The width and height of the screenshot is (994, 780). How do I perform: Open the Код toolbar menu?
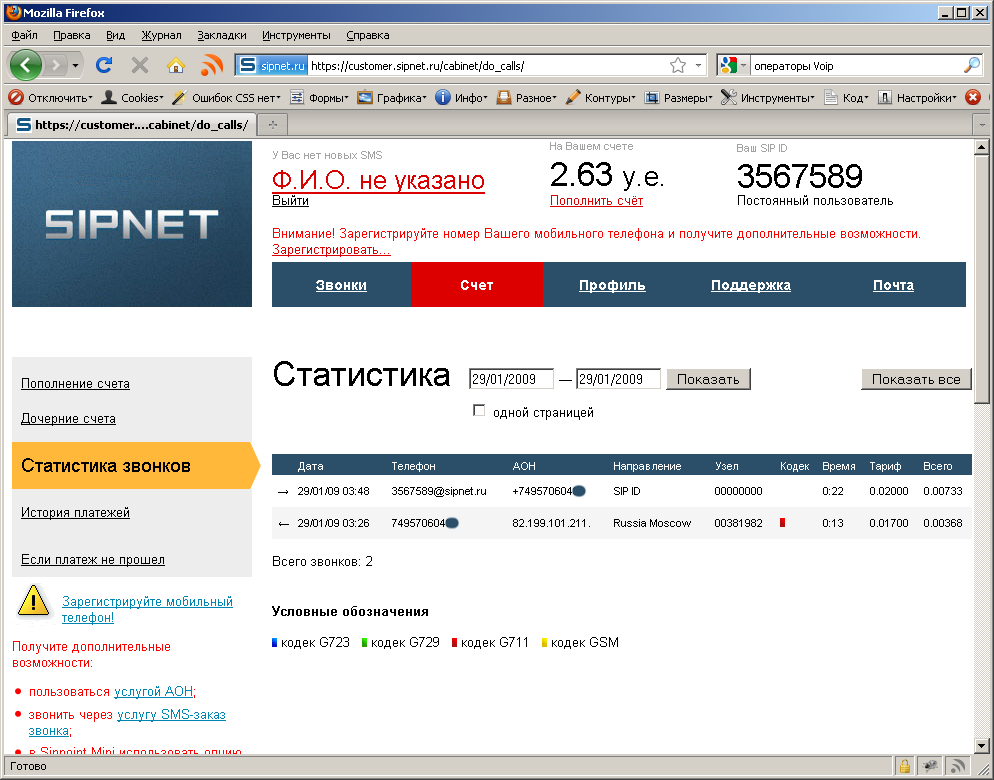(846, 98)
